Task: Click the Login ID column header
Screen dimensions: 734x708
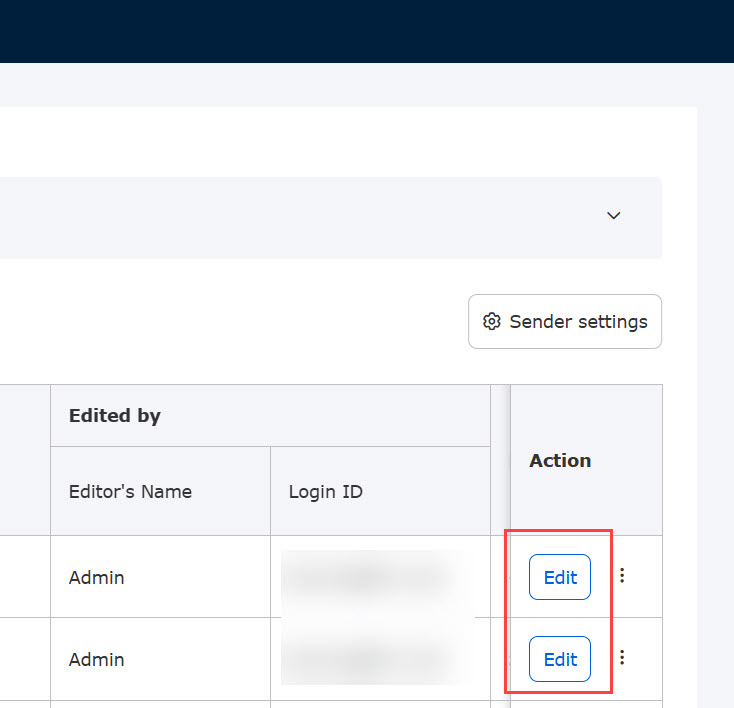Action: [x=325, y=492]
